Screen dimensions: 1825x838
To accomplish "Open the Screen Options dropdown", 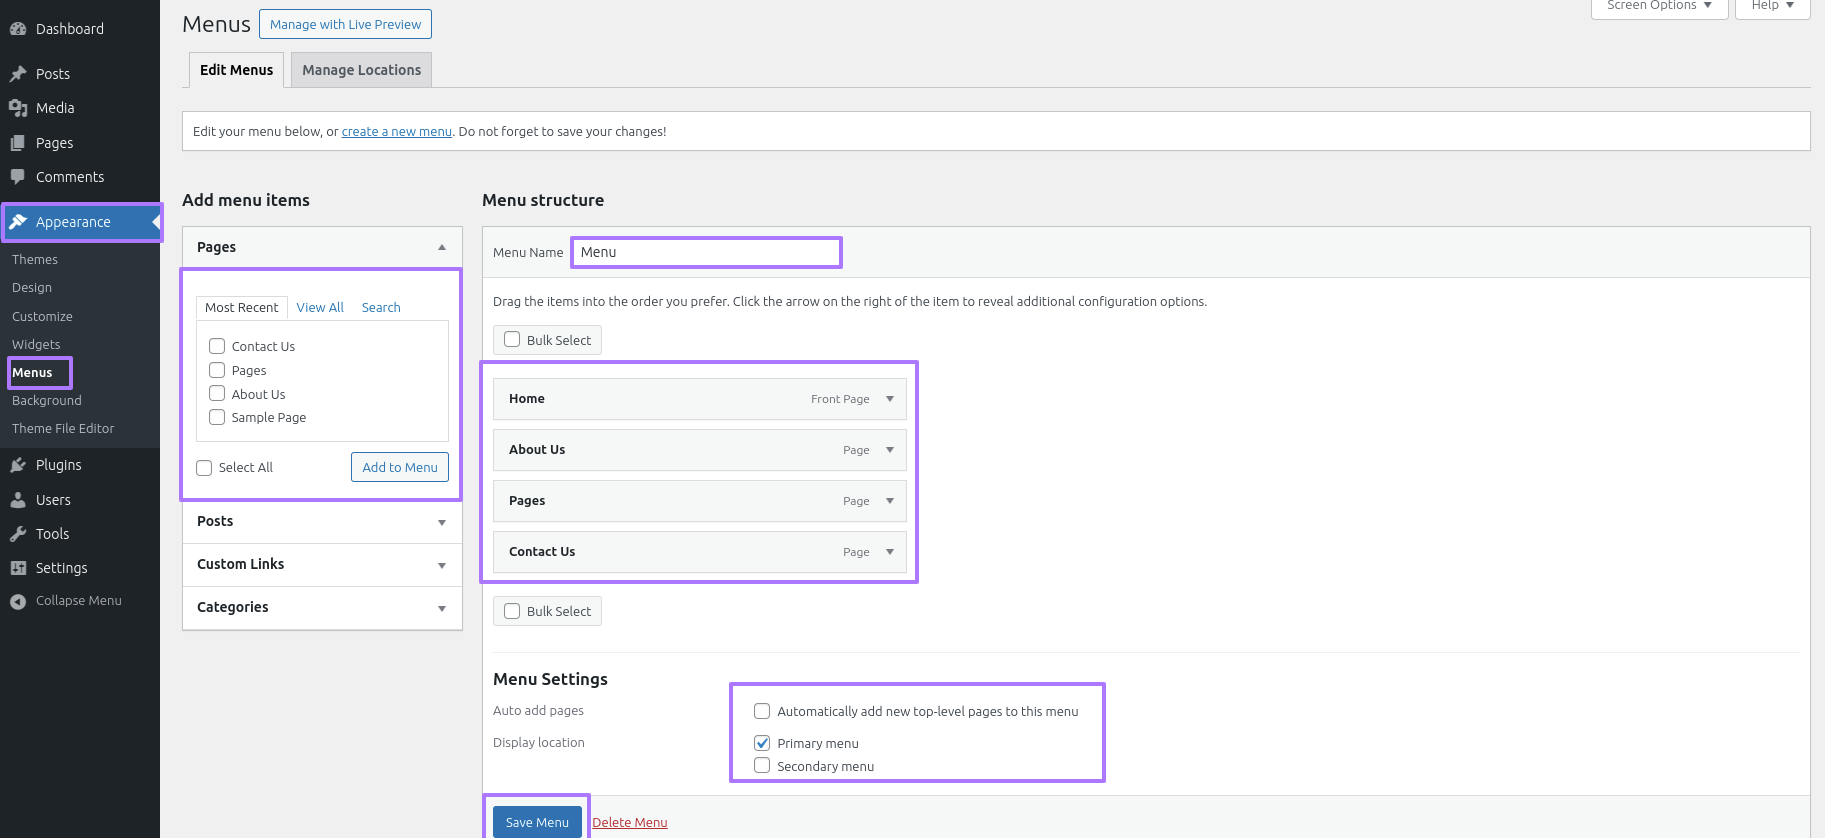I will click(1659, 7).
